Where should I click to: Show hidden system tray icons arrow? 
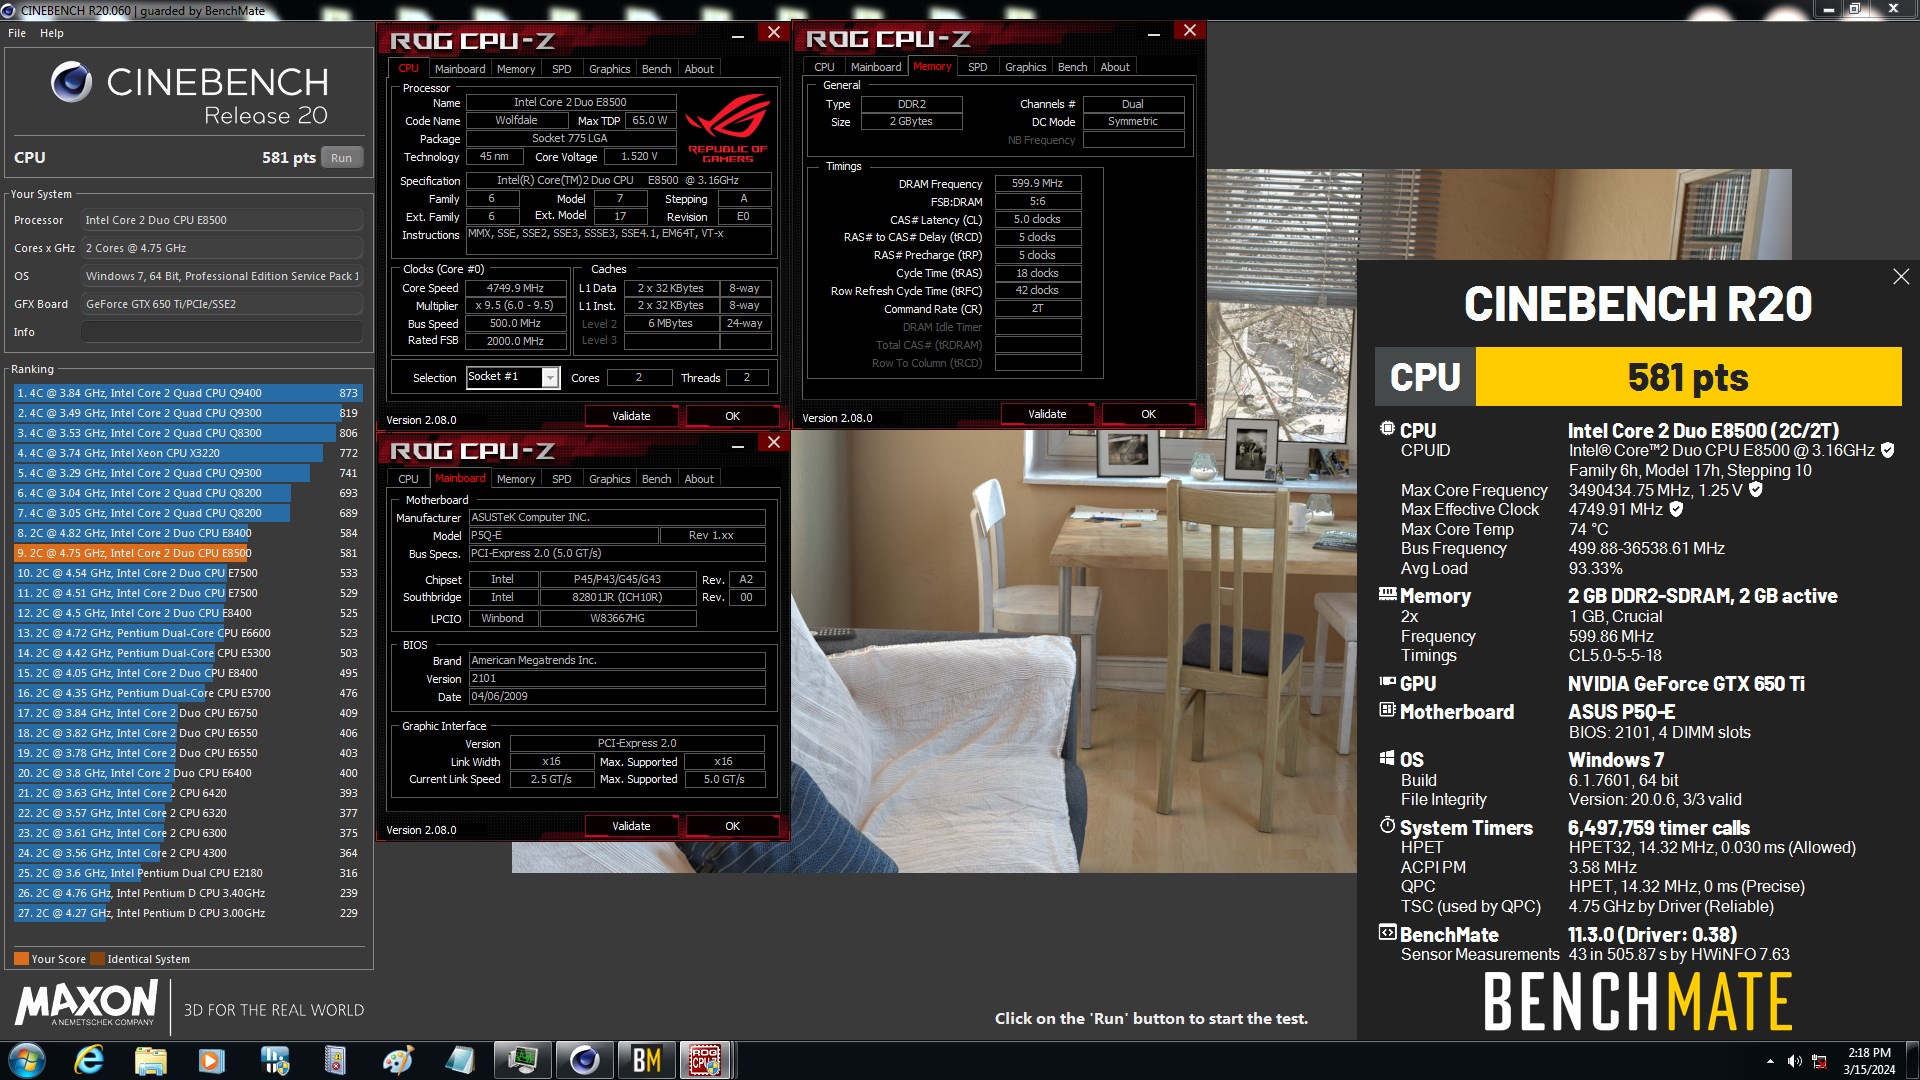[x=1770, y=1061]
